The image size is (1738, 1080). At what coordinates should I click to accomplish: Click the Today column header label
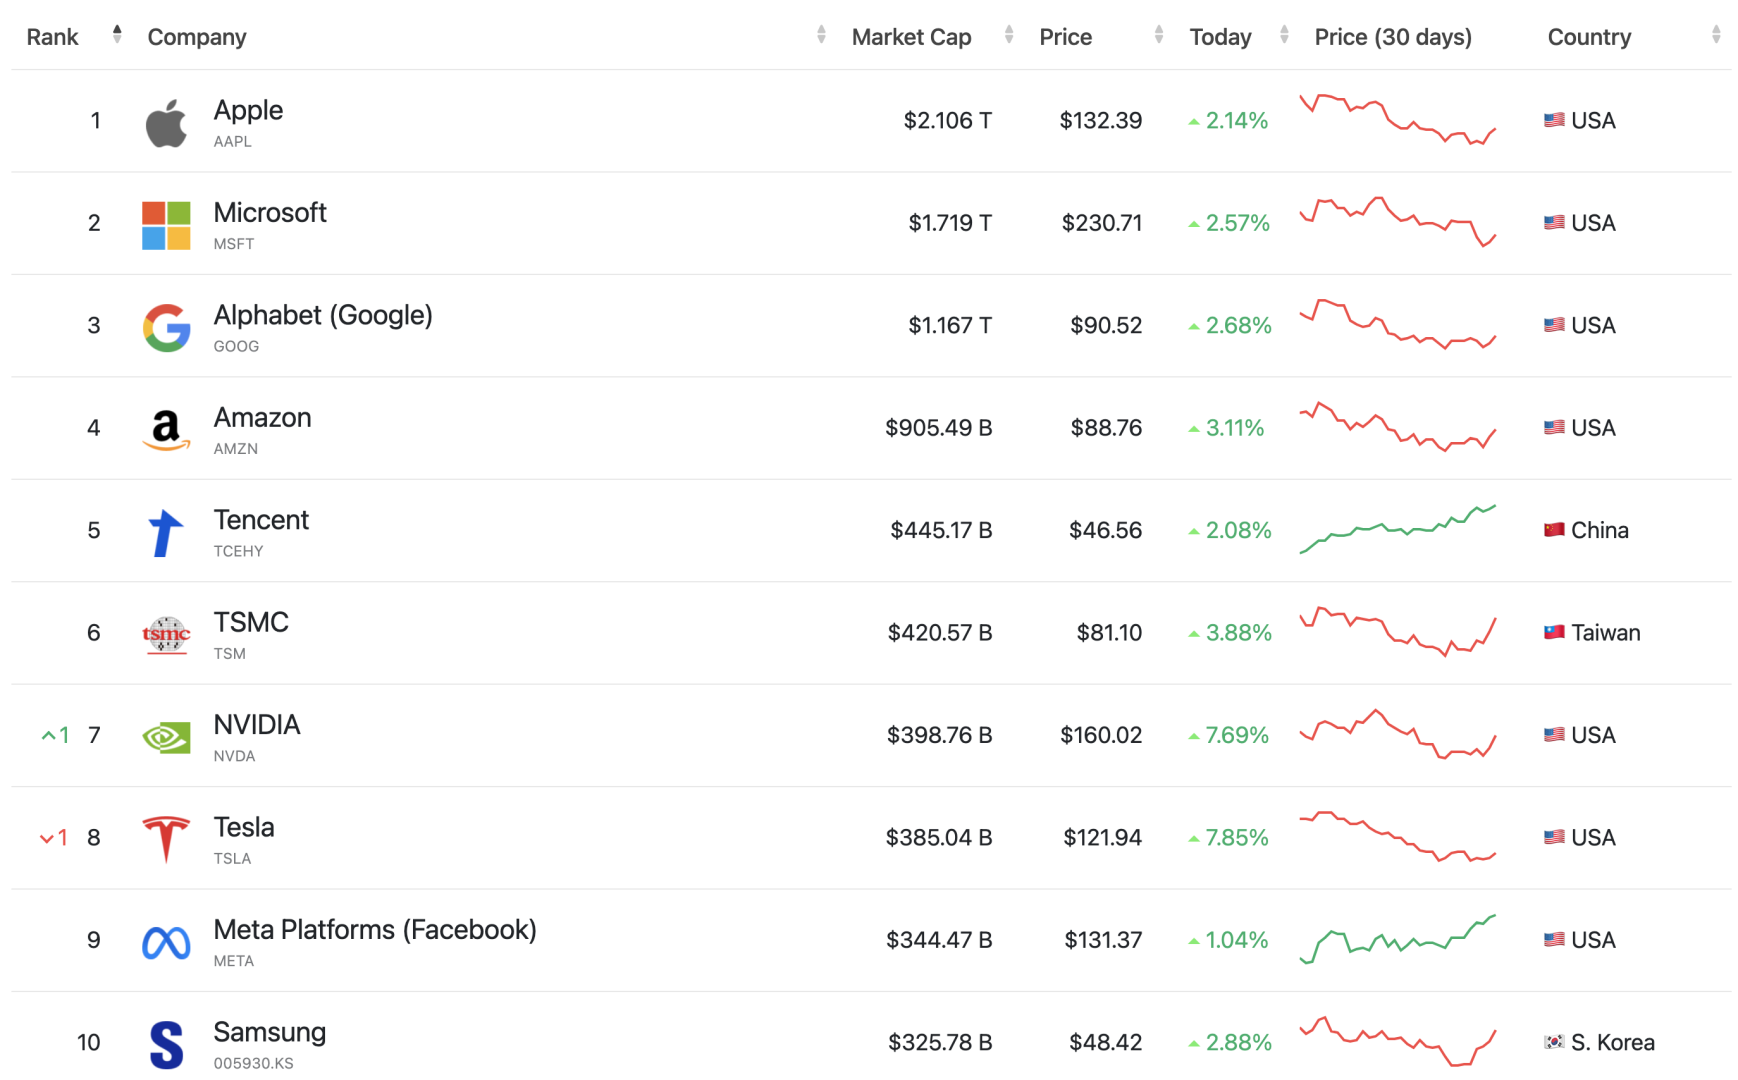pyautogui.click(x=1220, y=37)
